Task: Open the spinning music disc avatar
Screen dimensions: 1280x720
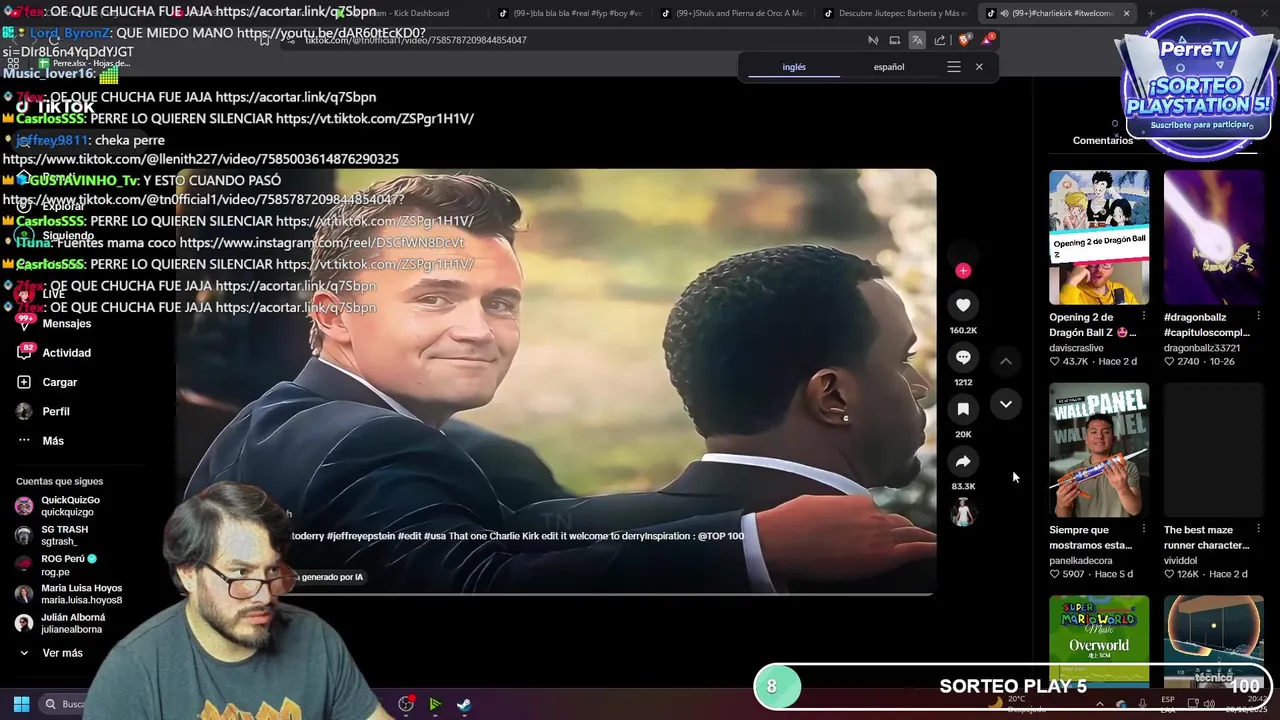Action: pyautogui.click(x=963, y=513)
